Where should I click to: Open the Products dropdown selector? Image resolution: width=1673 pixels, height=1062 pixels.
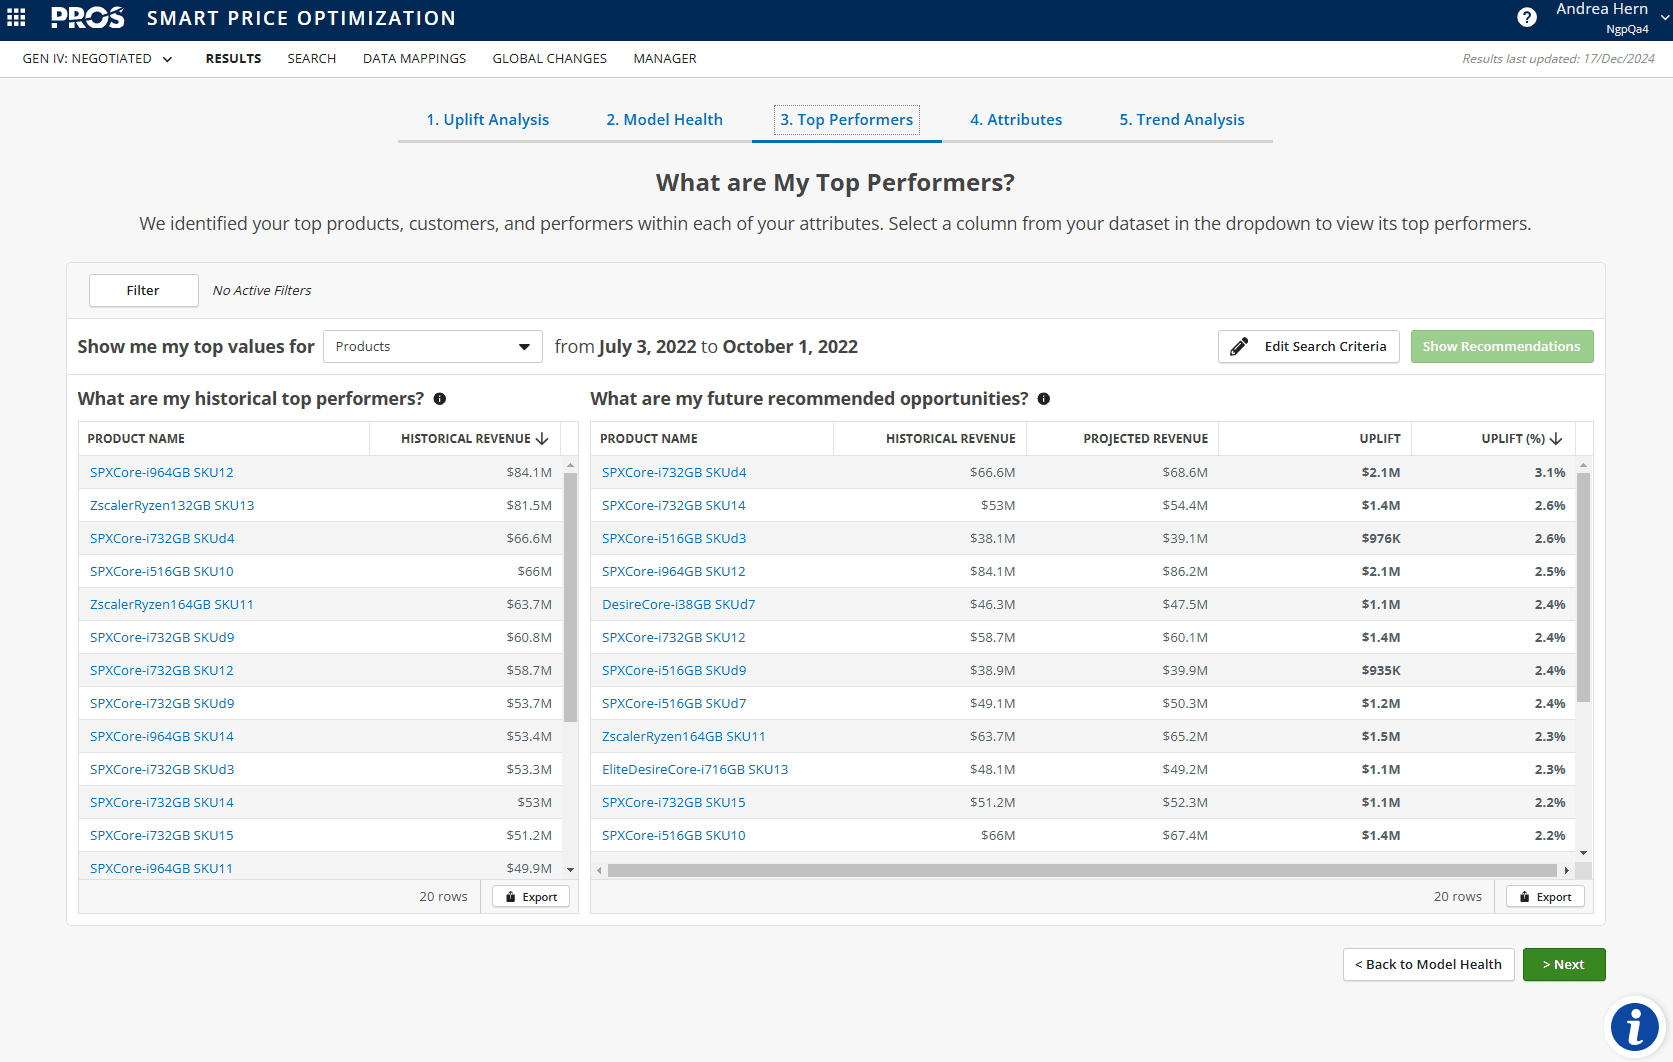click(432, 346)
